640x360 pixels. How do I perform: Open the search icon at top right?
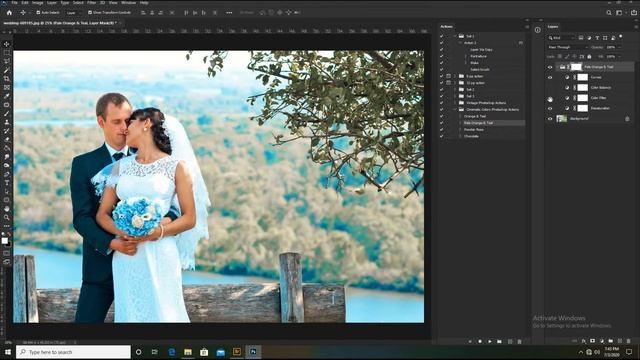click(x=609, y=13)
